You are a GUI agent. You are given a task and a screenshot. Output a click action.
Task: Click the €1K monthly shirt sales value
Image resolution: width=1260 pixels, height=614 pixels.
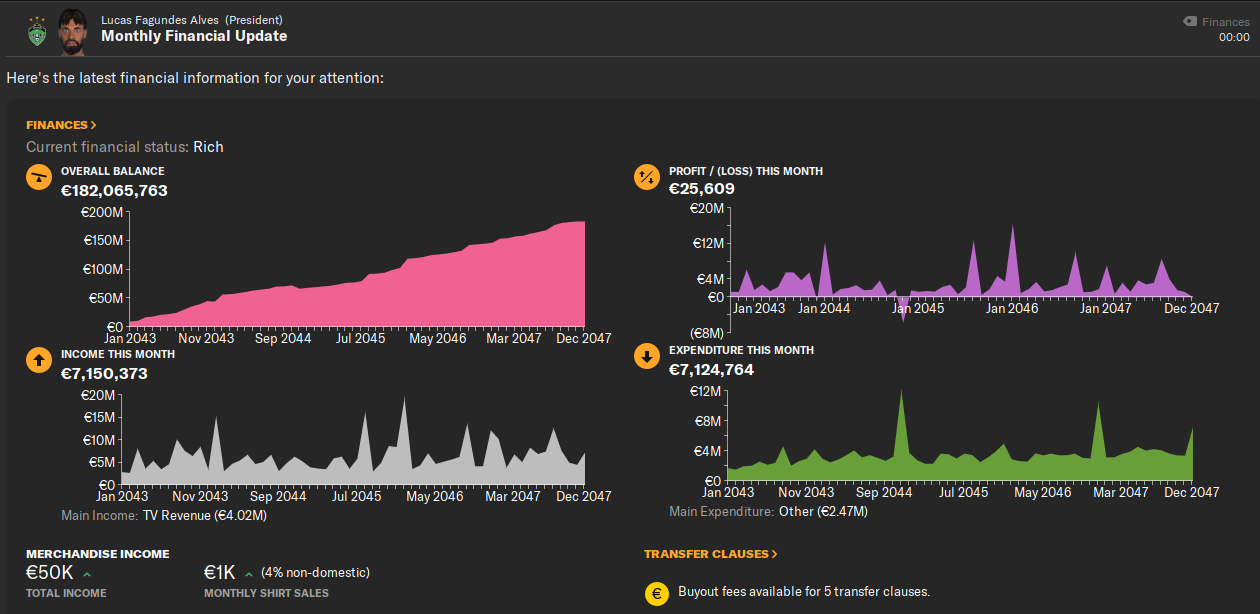220,573
